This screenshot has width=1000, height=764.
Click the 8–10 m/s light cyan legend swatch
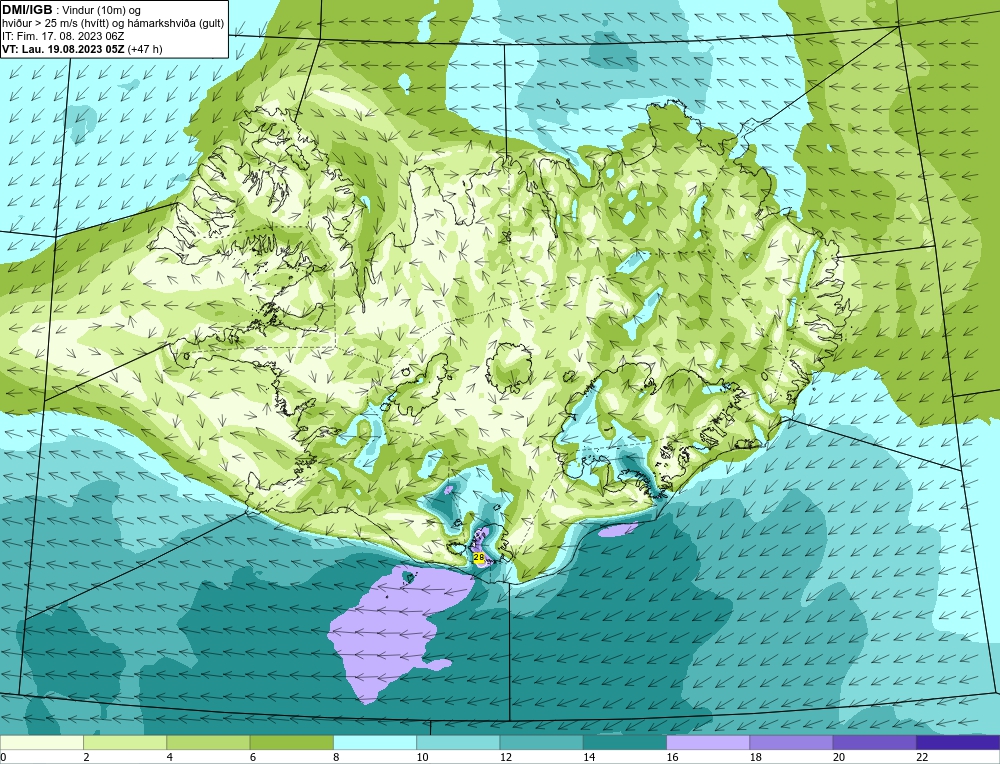coord(375,743)
